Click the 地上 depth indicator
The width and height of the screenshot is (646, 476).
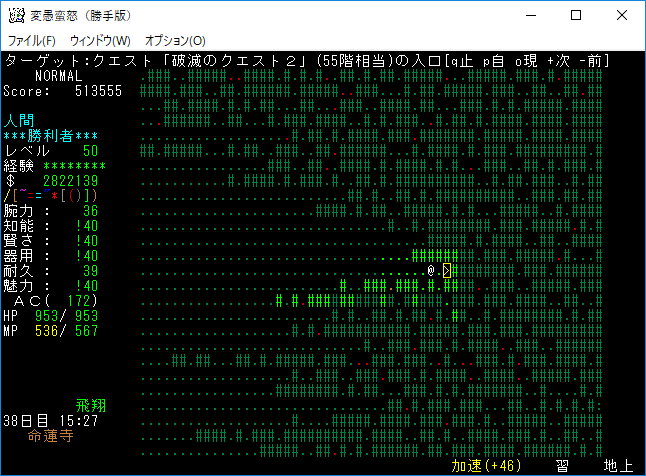click(x=617, y=466)
